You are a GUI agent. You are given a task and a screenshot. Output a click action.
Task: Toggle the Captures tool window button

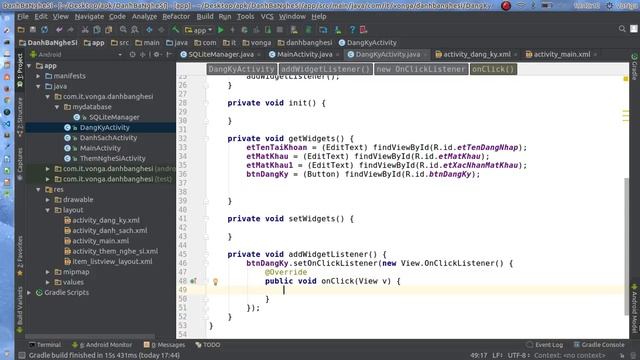click(20, 164)
